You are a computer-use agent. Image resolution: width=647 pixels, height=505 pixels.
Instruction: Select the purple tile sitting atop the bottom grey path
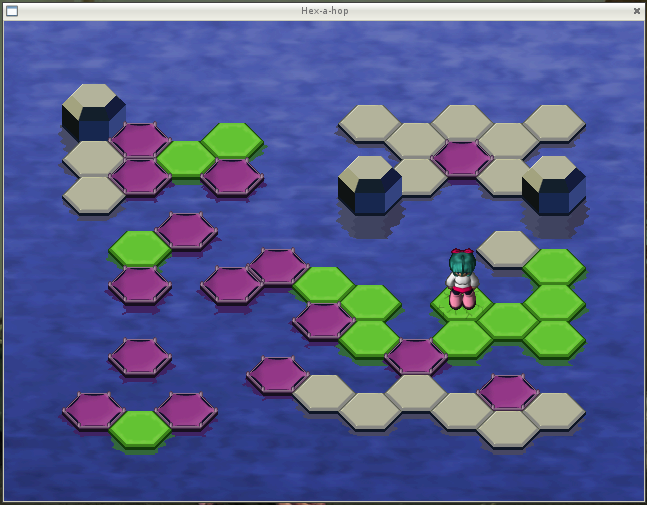[x=508, y=393]
